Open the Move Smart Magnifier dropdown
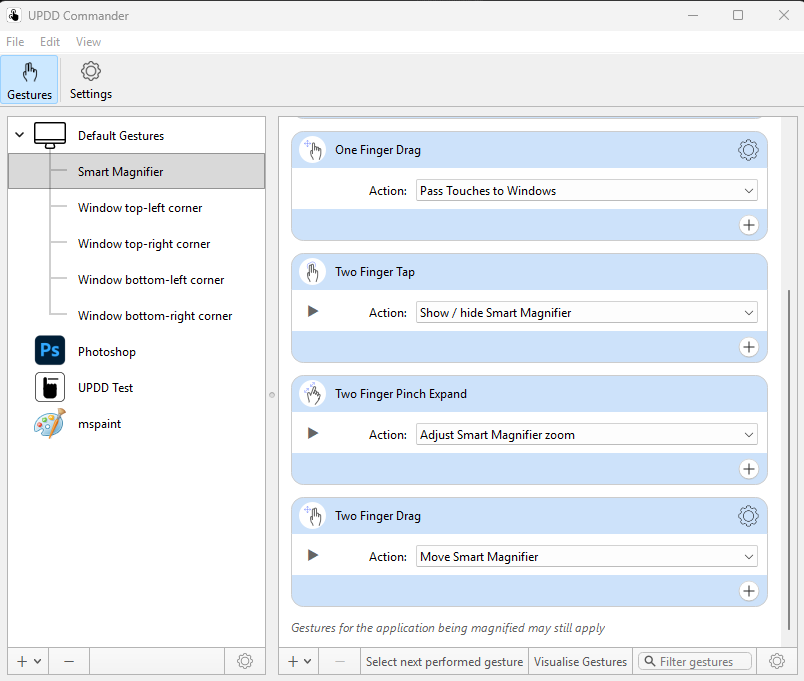Screen dimensions: 804x681 pyautogui.click(x=587, y=557)
